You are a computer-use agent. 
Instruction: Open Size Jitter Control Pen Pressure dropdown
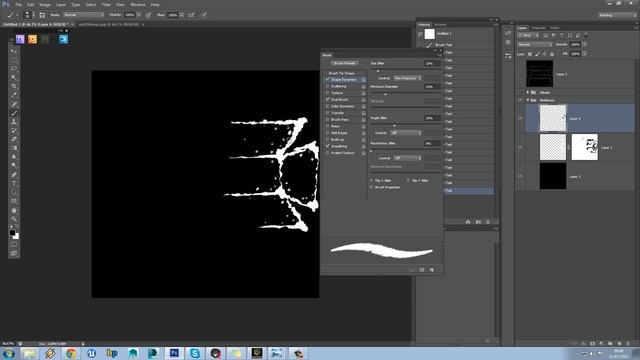click(x=407, y=78)
